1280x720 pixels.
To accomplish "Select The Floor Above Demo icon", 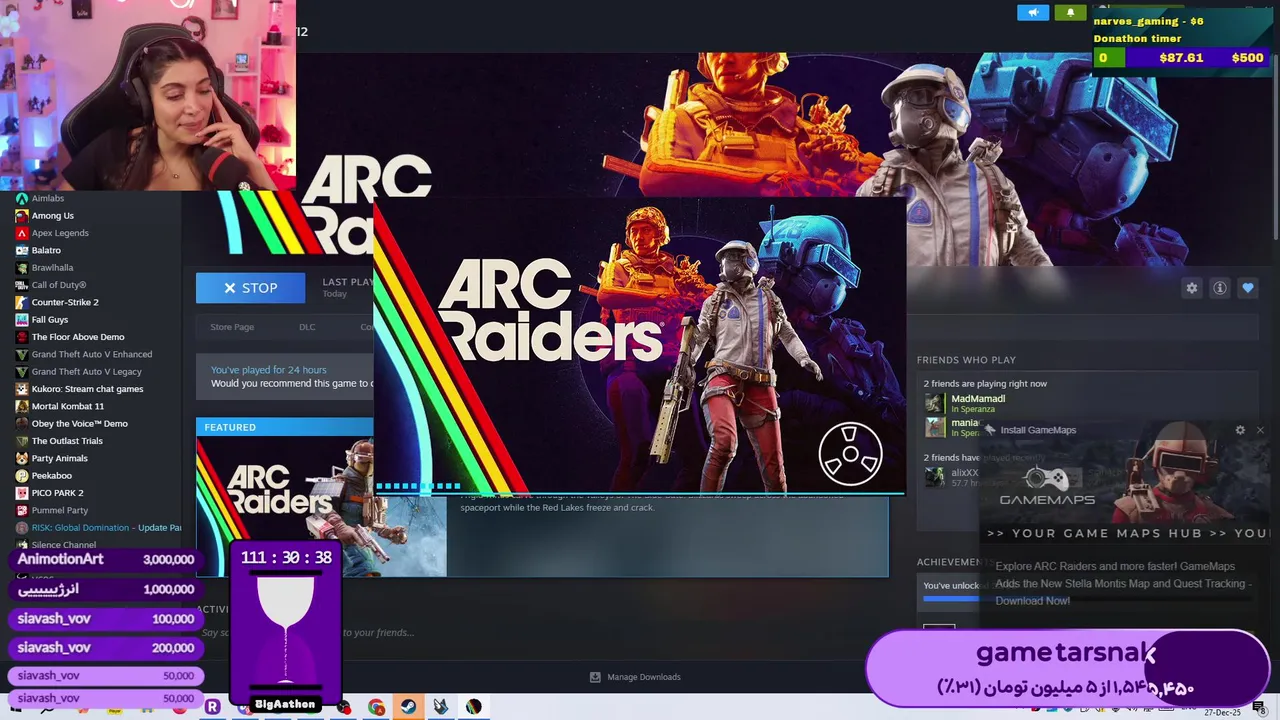I will coord(21,337).
